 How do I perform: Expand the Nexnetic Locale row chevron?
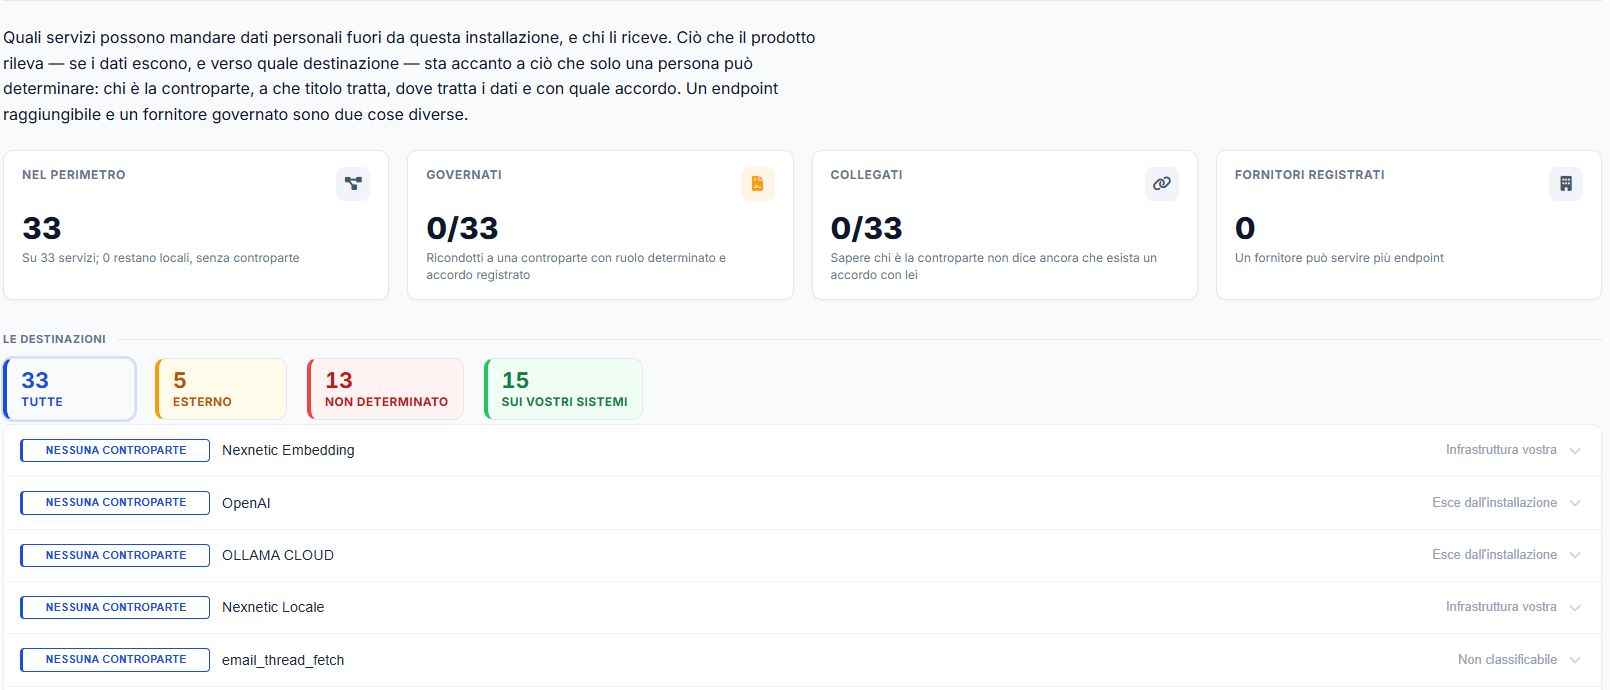tap(1575, 608)
